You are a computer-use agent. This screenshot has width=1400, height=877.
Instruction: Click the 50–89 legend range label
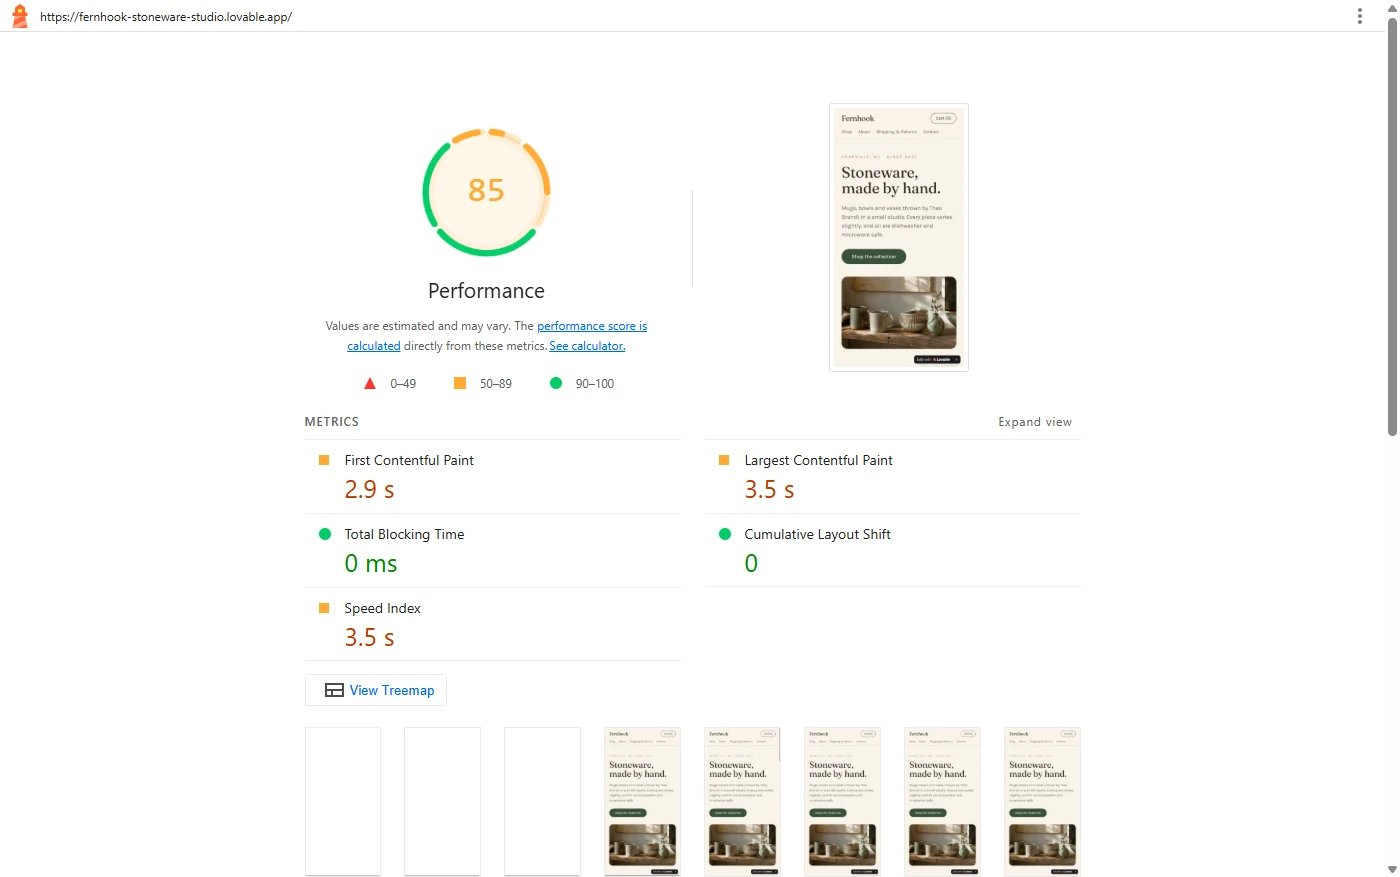point(496,384)
